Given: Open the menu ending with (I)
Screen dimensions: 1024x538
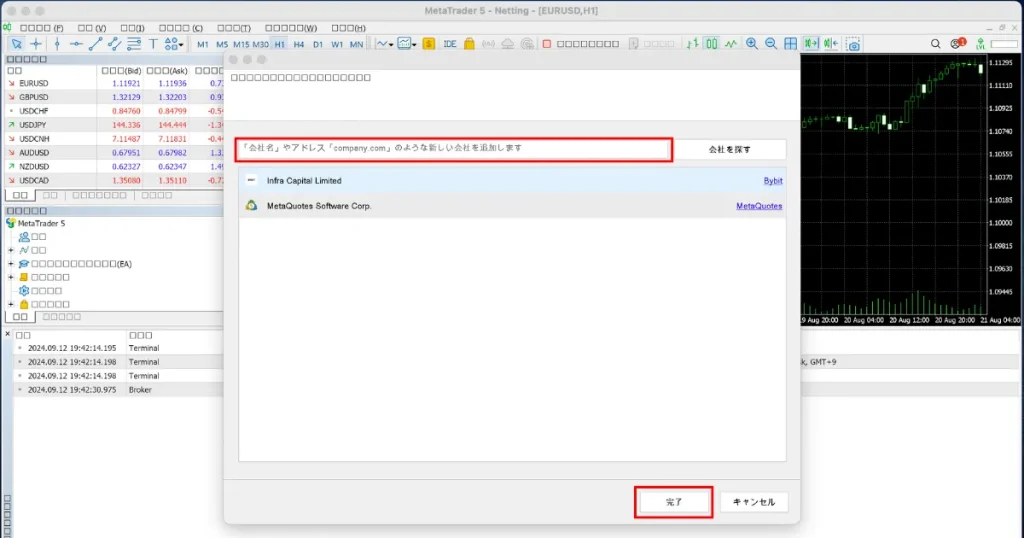Looking at the screenshot, I should coord(132,28).
